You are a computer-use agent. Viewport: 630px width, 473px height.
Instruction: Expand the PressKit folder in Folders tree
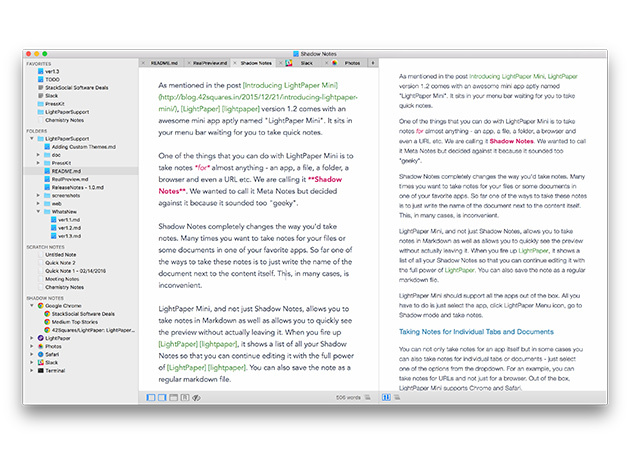[x=38, y=163]
